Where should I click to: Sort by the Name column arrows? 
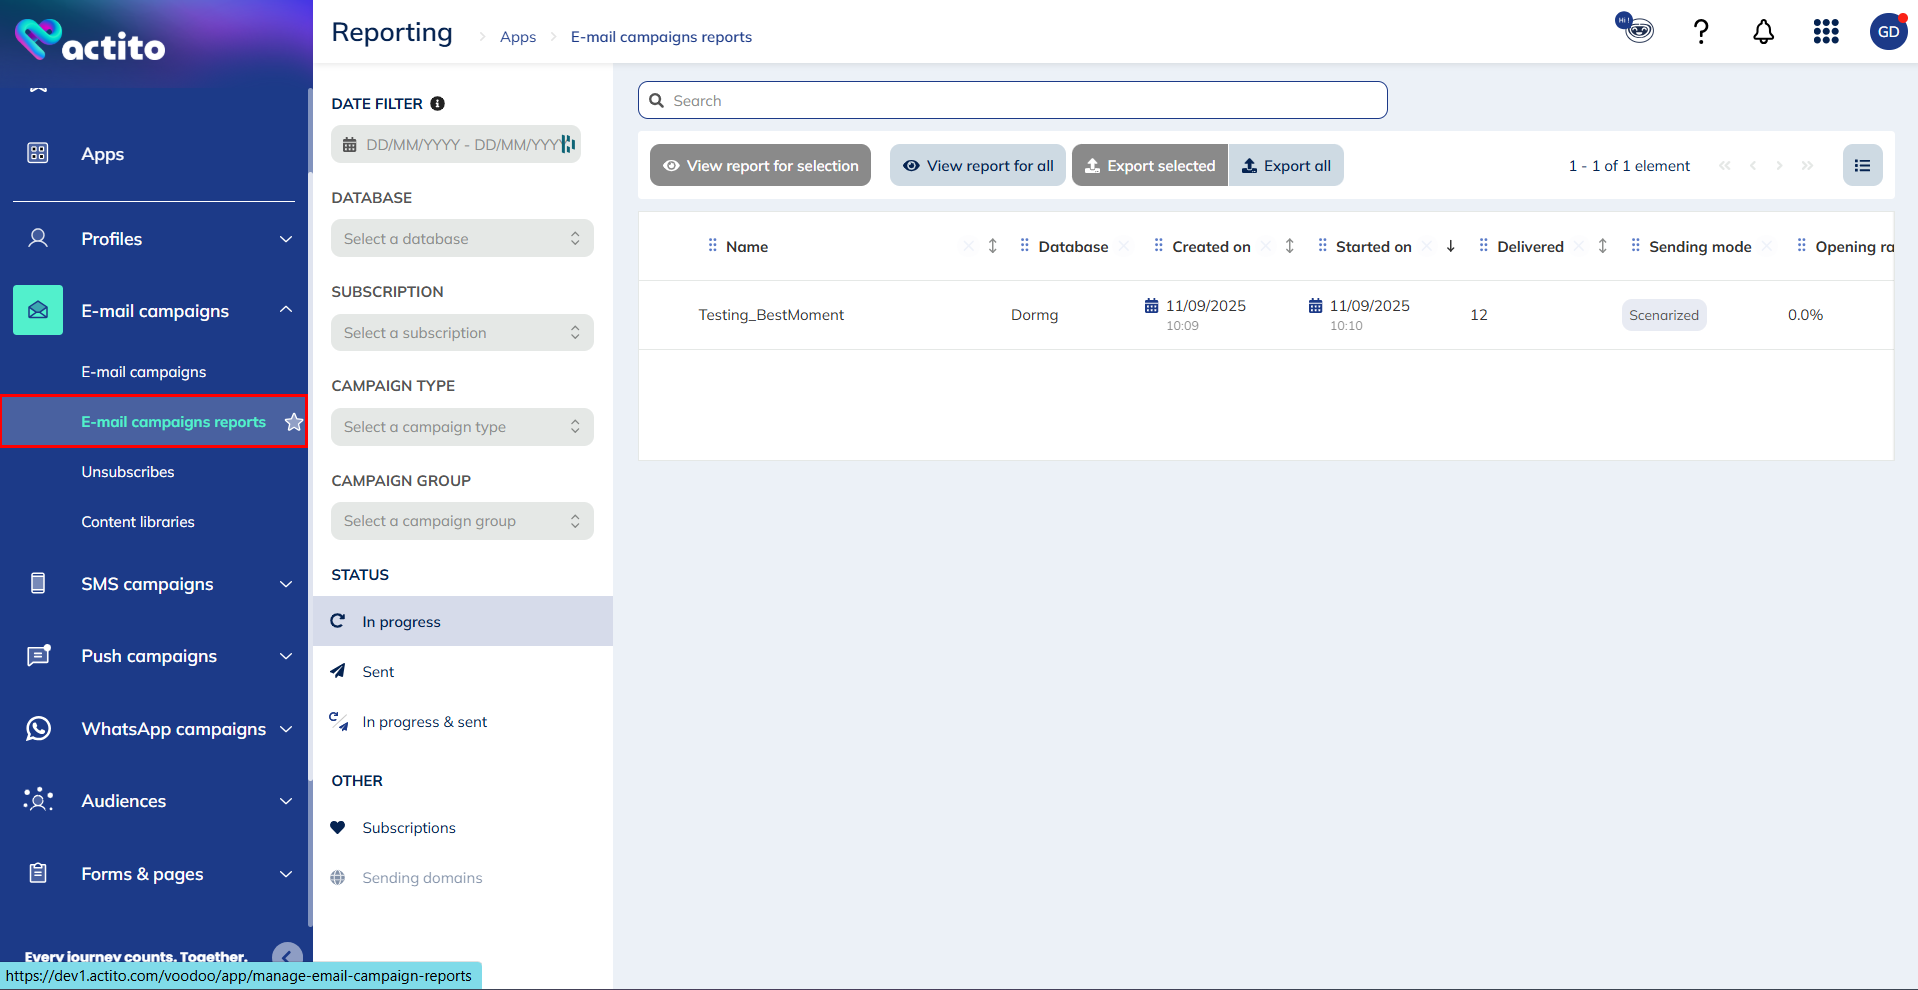(x=992, y=246)
